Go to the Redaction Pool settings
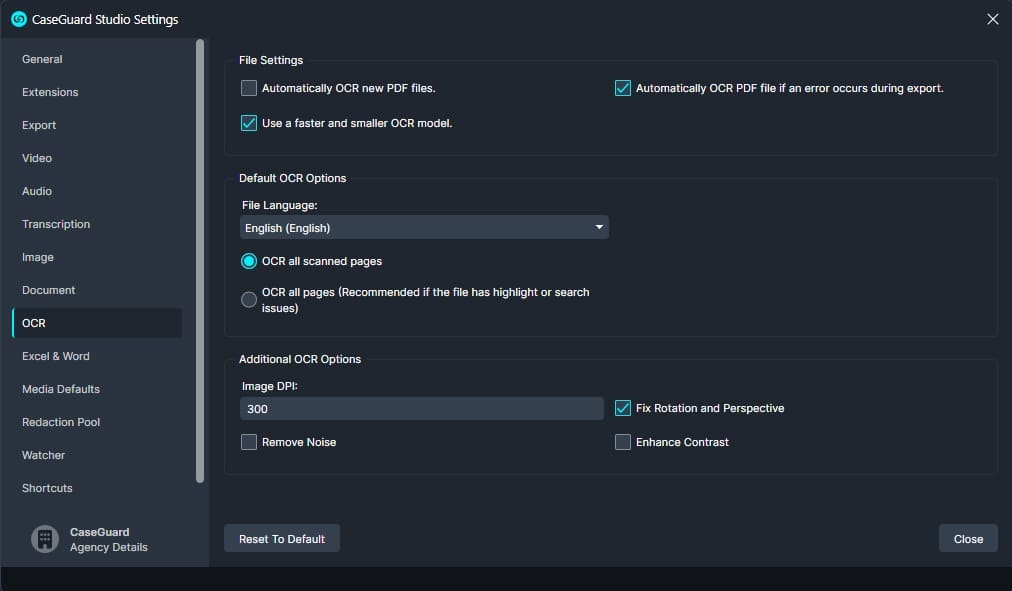The height and width of the screenshot is (591, 1012). click(61, 422)
